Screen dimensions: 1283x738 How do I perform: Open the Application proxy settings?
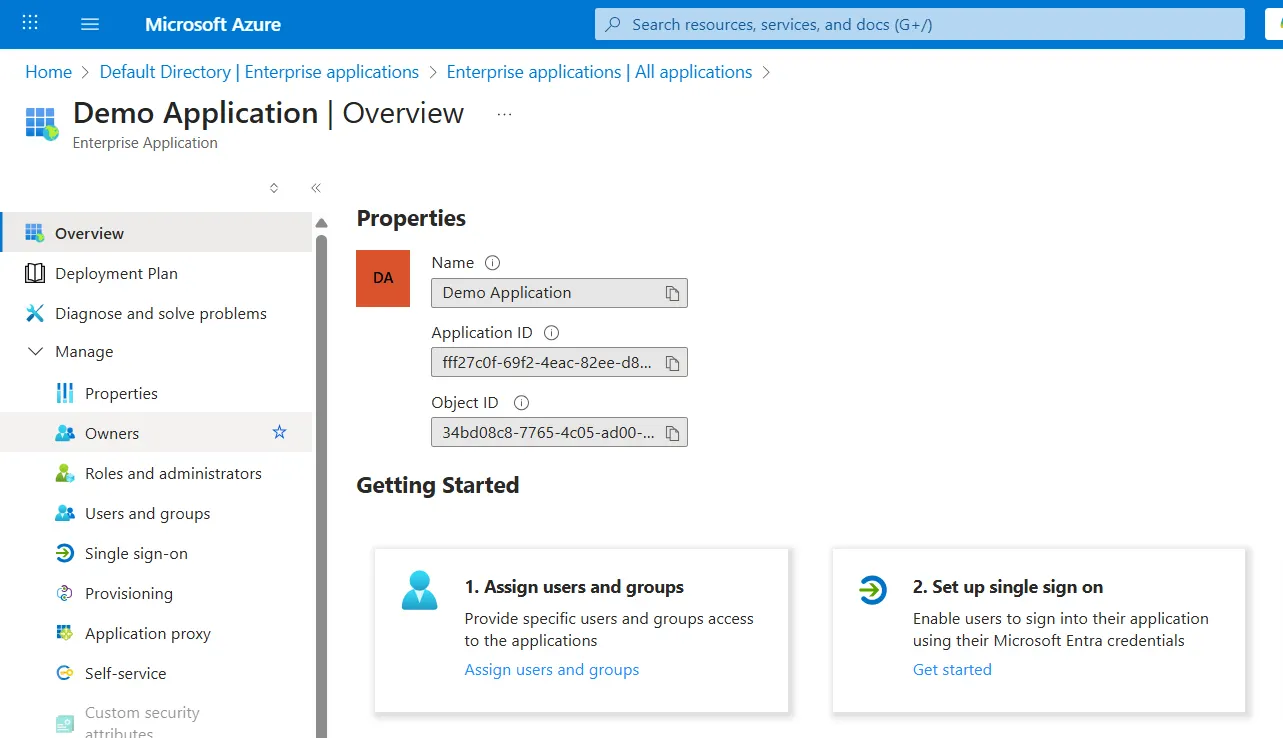[148, 633]
